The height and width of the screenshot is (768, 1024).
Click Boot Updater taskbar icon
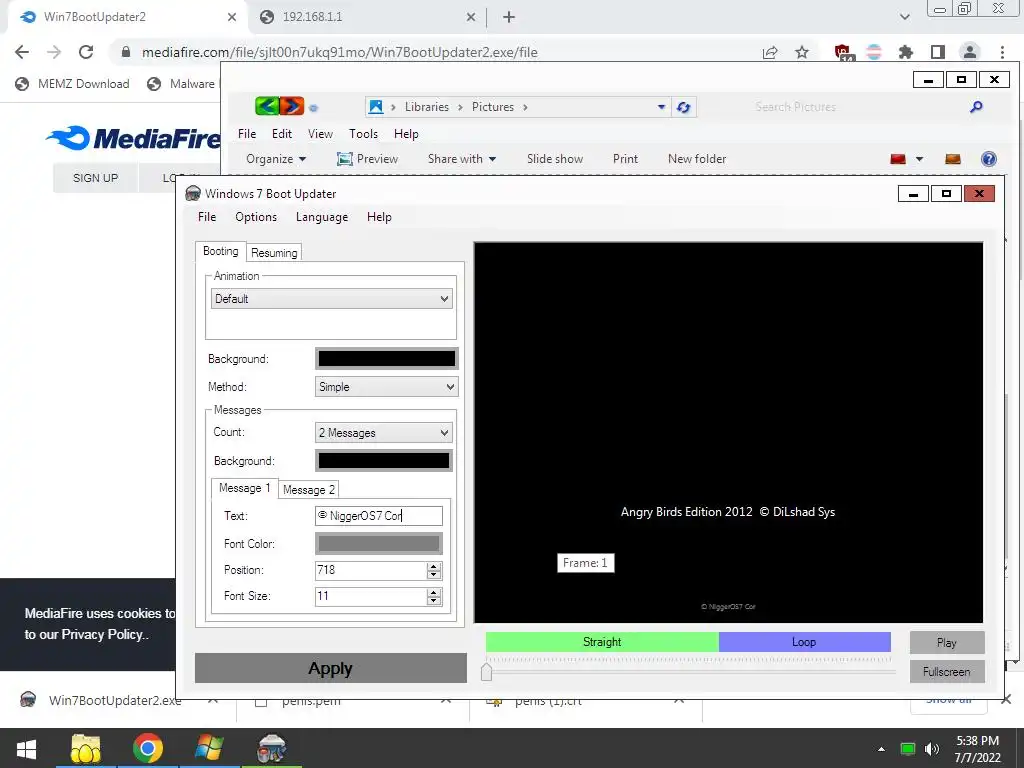click(x=272, y=748)
